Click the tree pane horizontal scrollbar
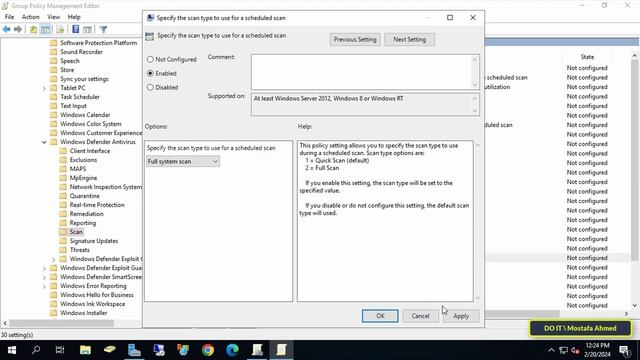The height and width of the screenshot is (360, 640). tap(61, 323)
